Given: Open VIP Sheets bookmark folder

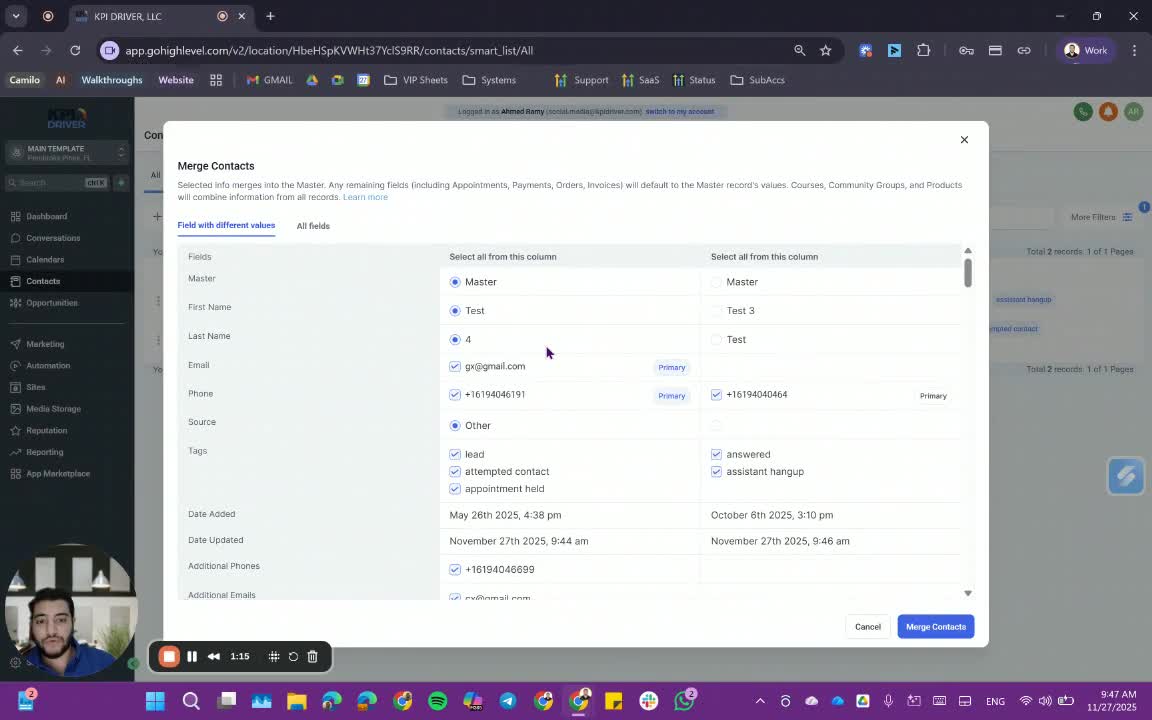Looking at the screenshot, I should point(416,80).
